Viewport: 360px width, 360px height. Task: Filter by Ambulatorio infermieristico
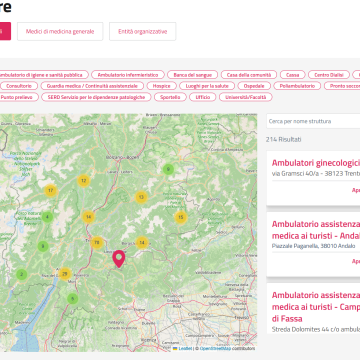128,75
